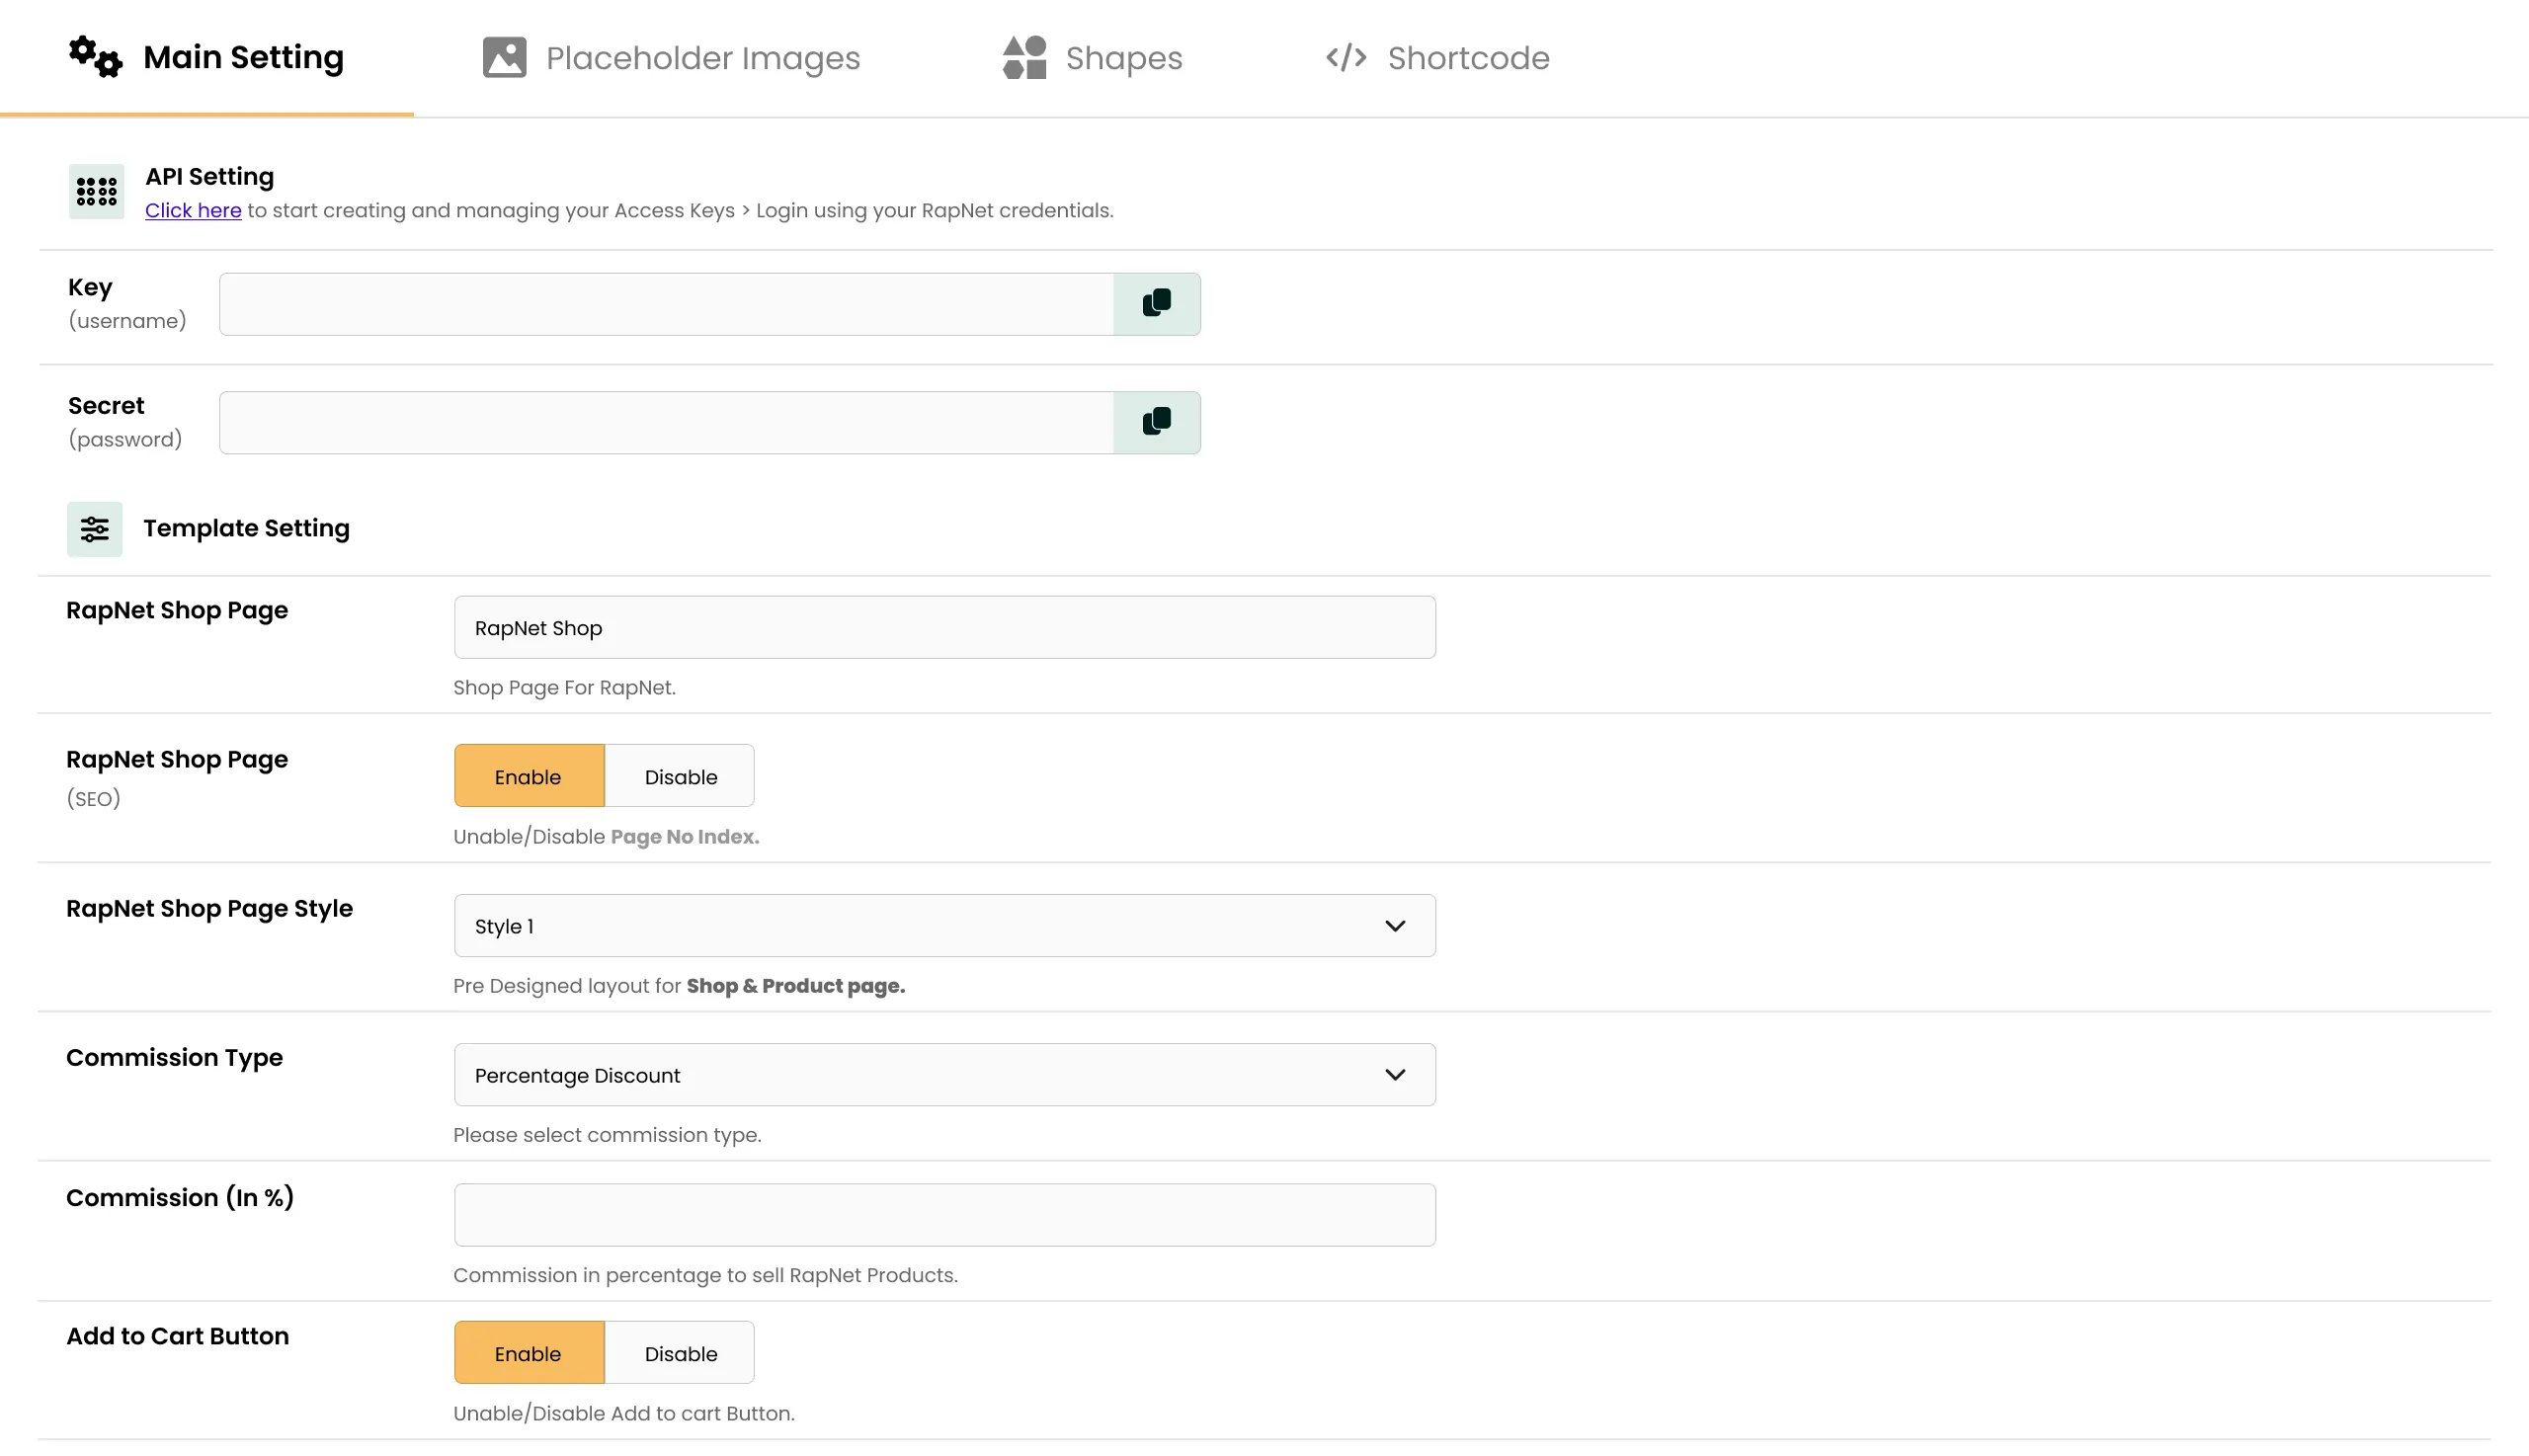
Task: Click the RapNet Shop Page Style label
Action: tap(209, 908)
